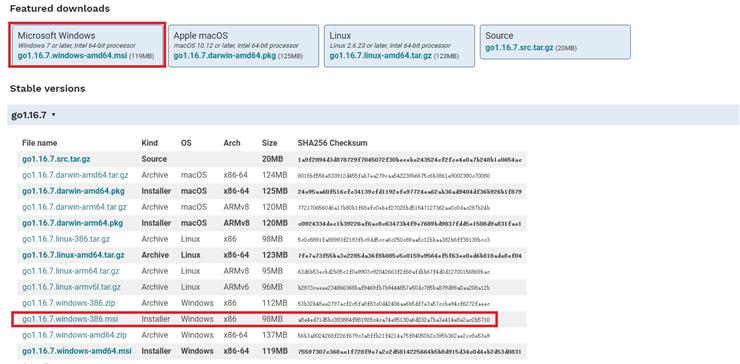Select the checksum of go1.16.7.windows-amd64.msi row
This screenshot has width=740, height=364.
coord(410,352)
